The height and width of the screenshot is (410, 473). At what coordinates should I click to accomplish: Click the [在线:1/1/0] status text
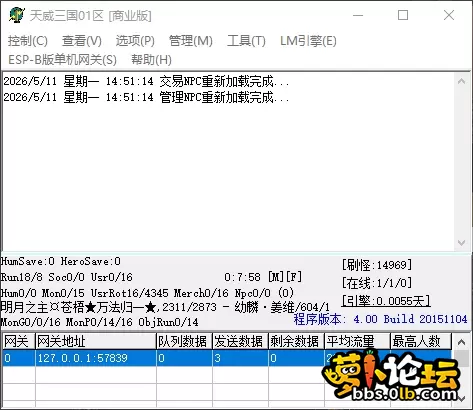[377, 283]
